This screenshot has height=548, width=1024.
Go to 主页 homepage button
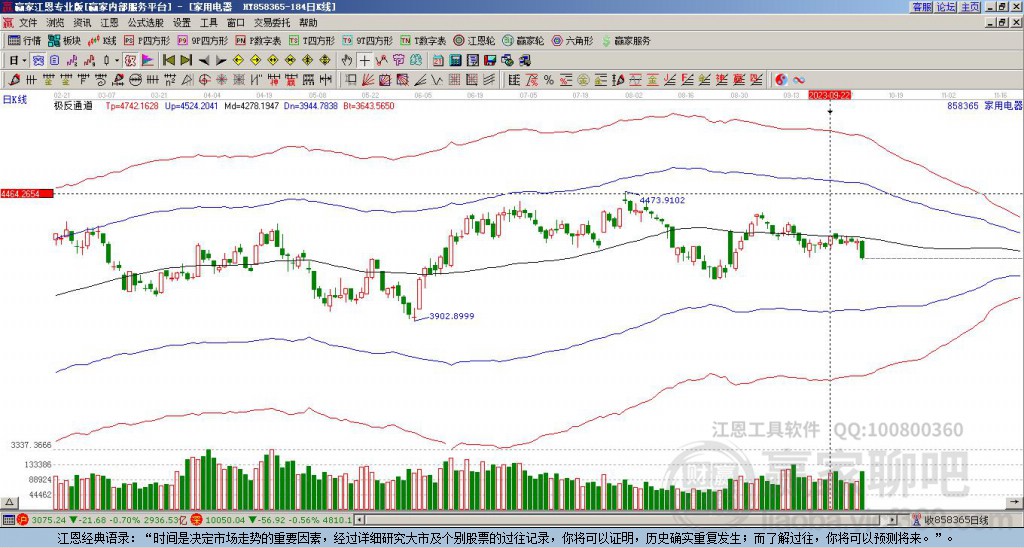tap(970, 7)
